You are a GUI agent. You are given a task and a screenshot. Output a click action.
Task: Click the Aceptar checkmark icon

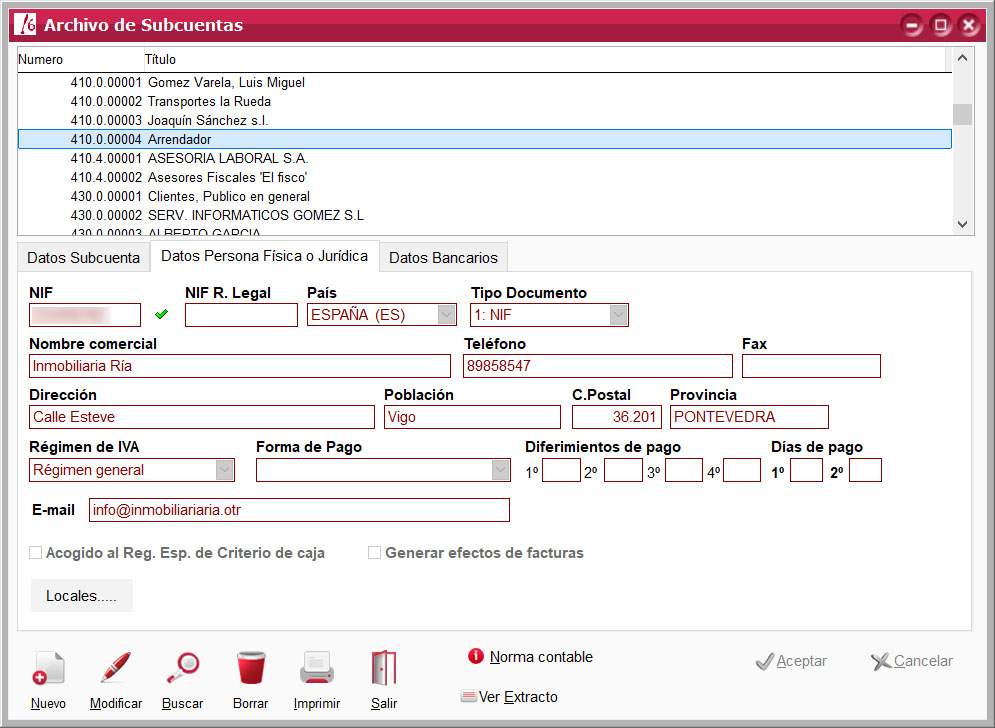[x=765, y=661]
